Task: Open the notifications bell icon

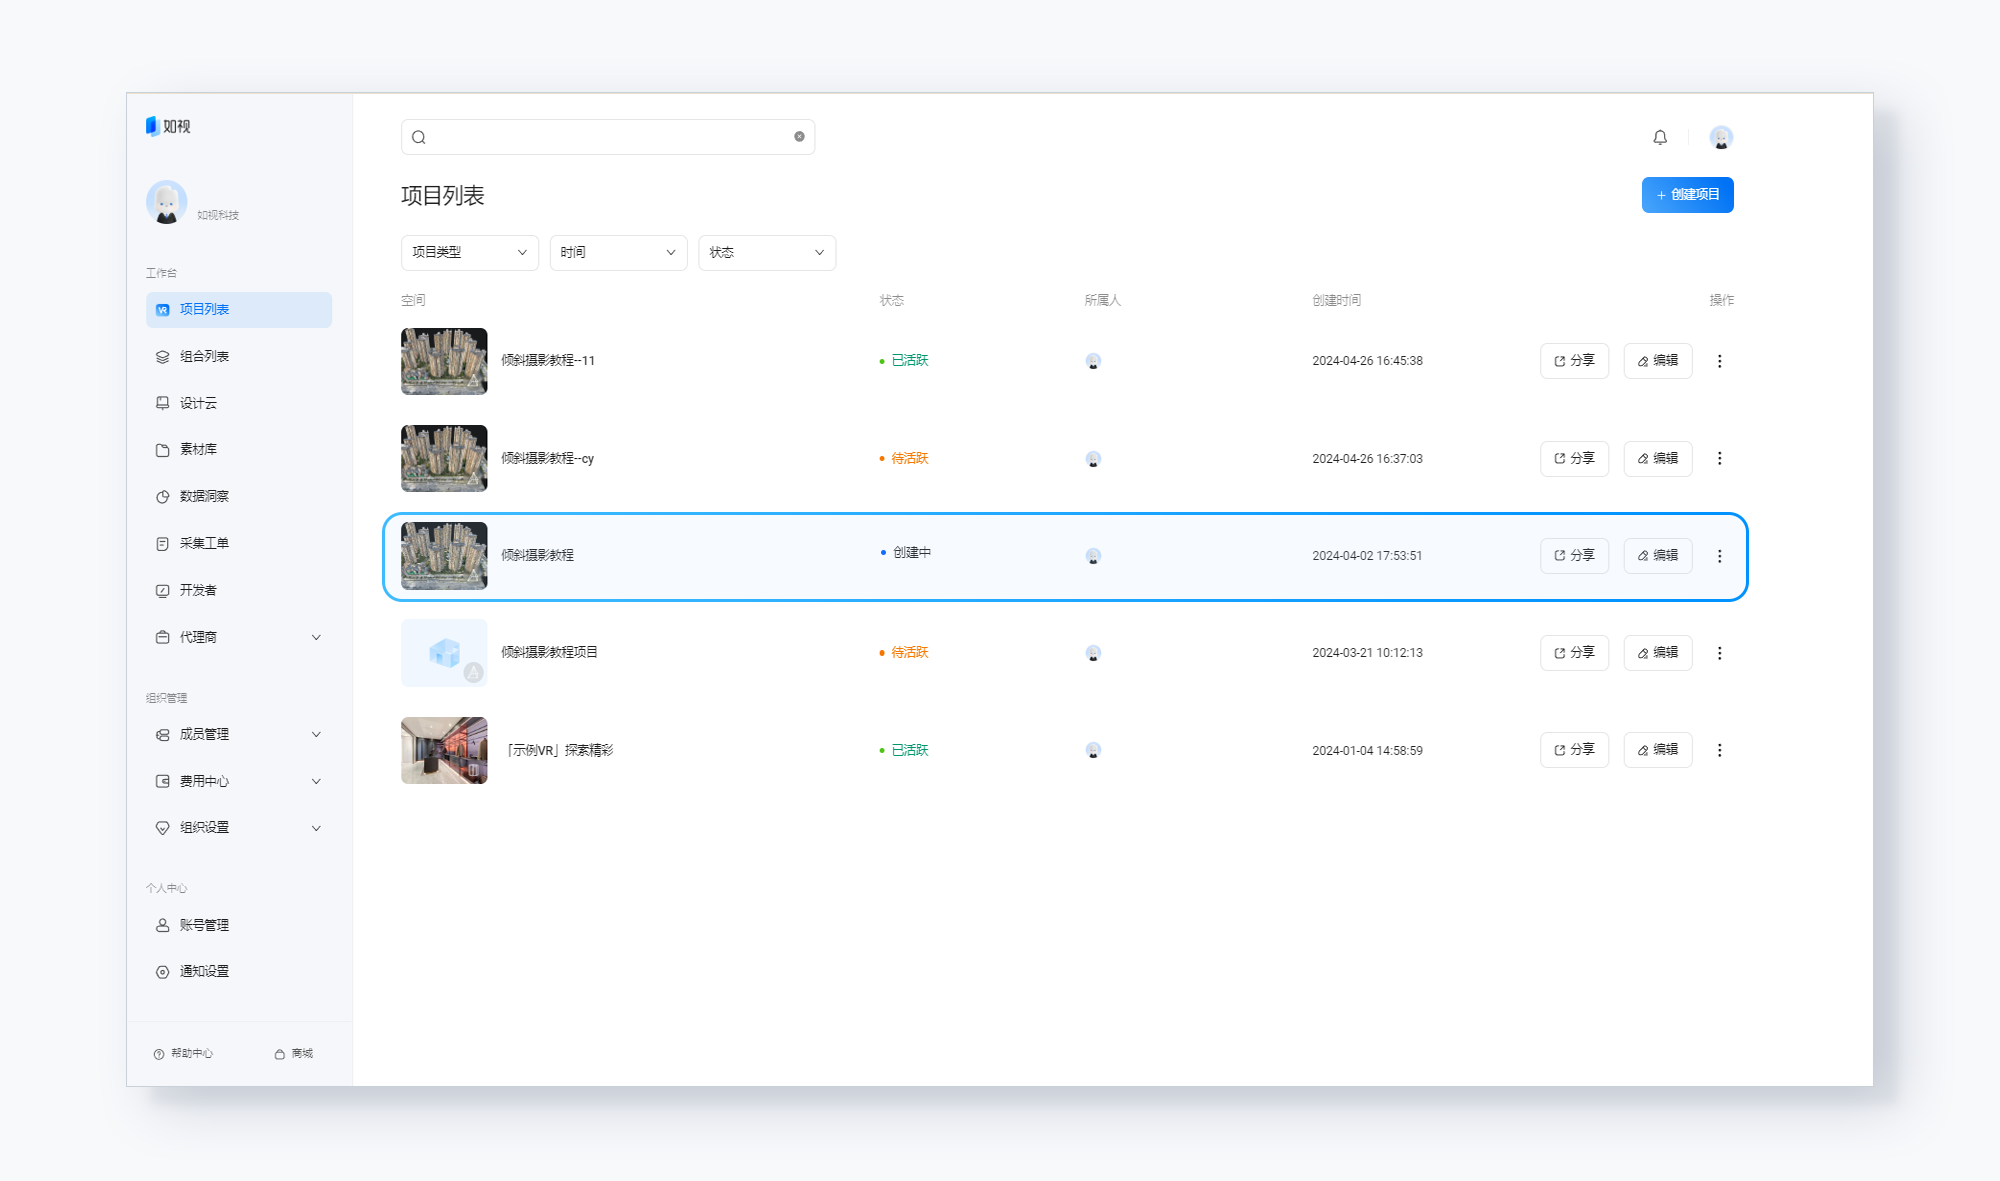Action: point(1660,137)
